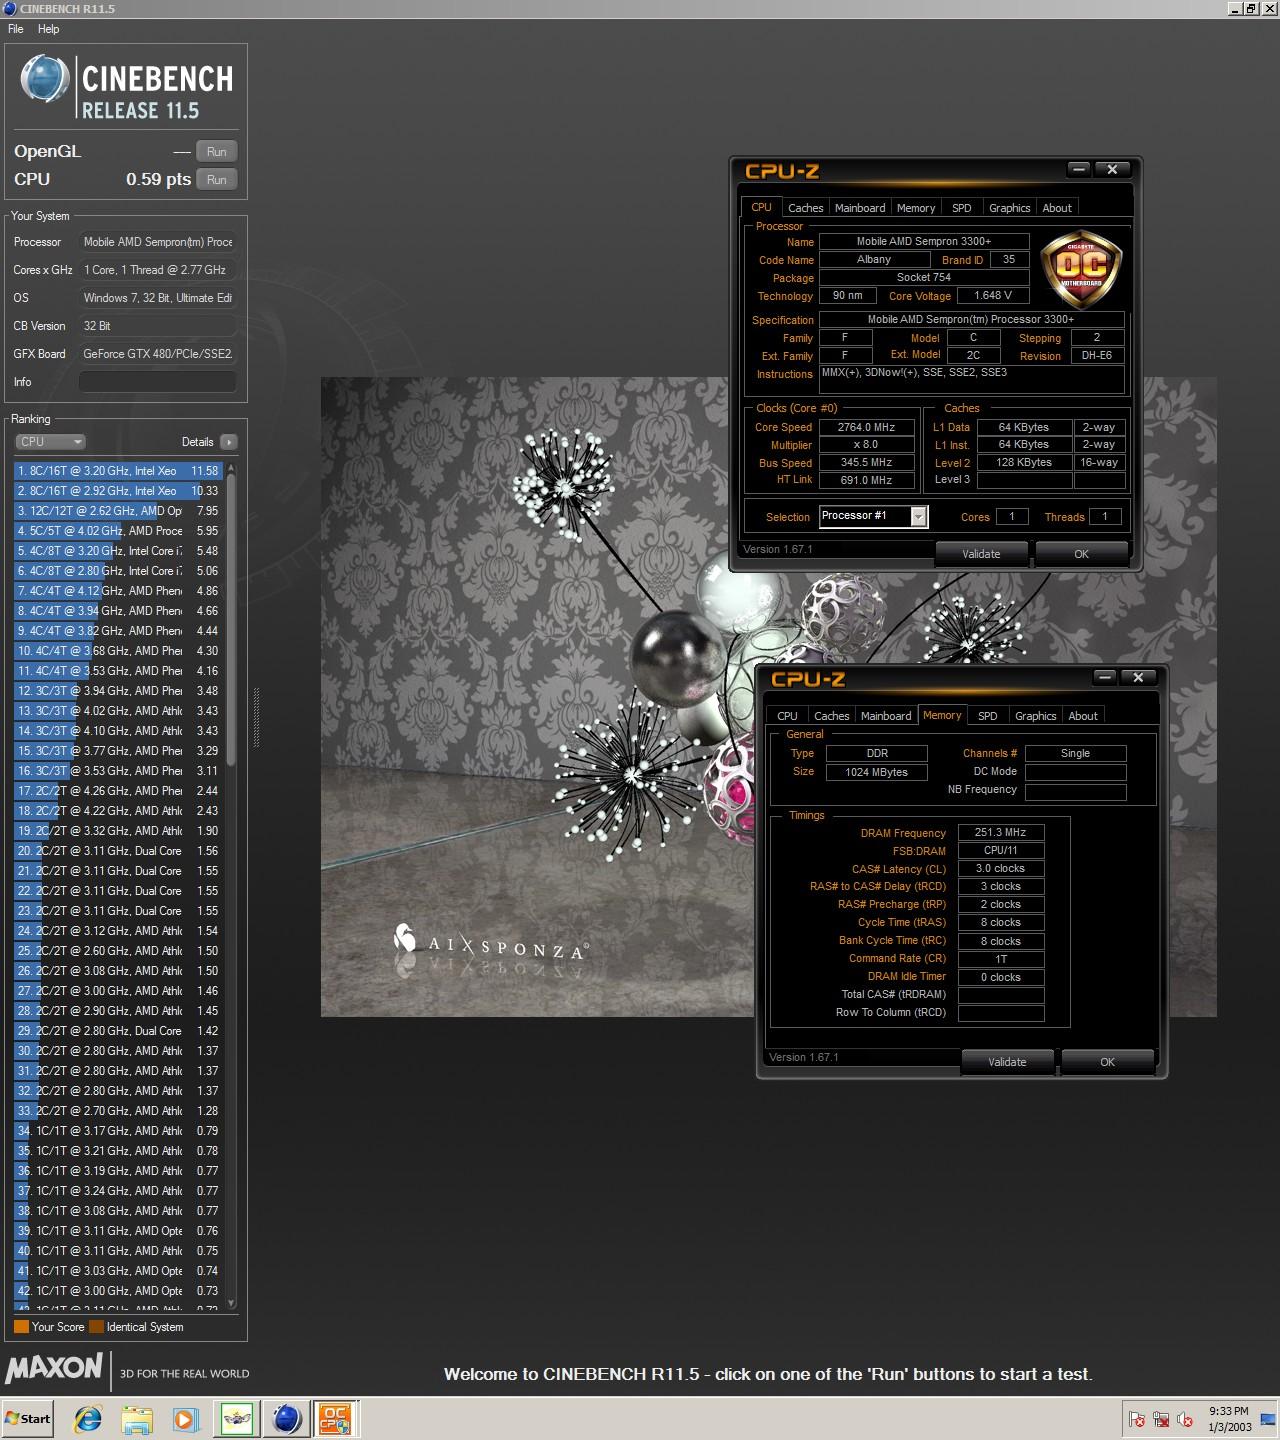Click OK in the upper CPU-Z window

click(x=1081, y=554)
